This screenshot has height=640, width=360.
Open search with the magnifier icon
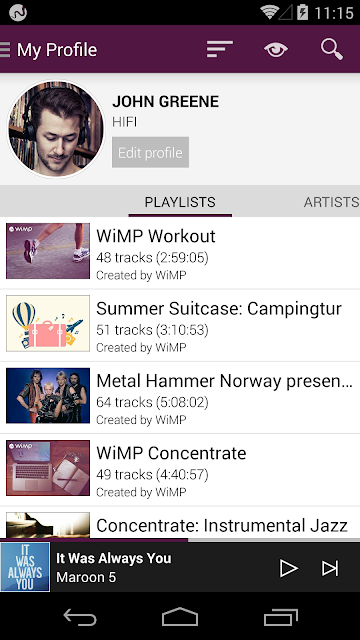coord(332,49)
